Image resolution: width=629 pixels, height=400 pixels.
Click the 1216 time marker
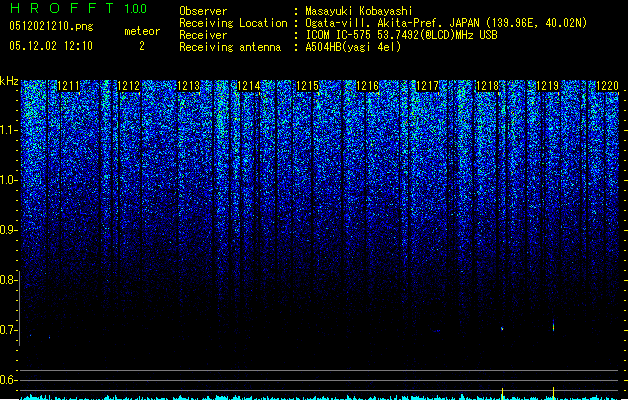tap(368, 86)
